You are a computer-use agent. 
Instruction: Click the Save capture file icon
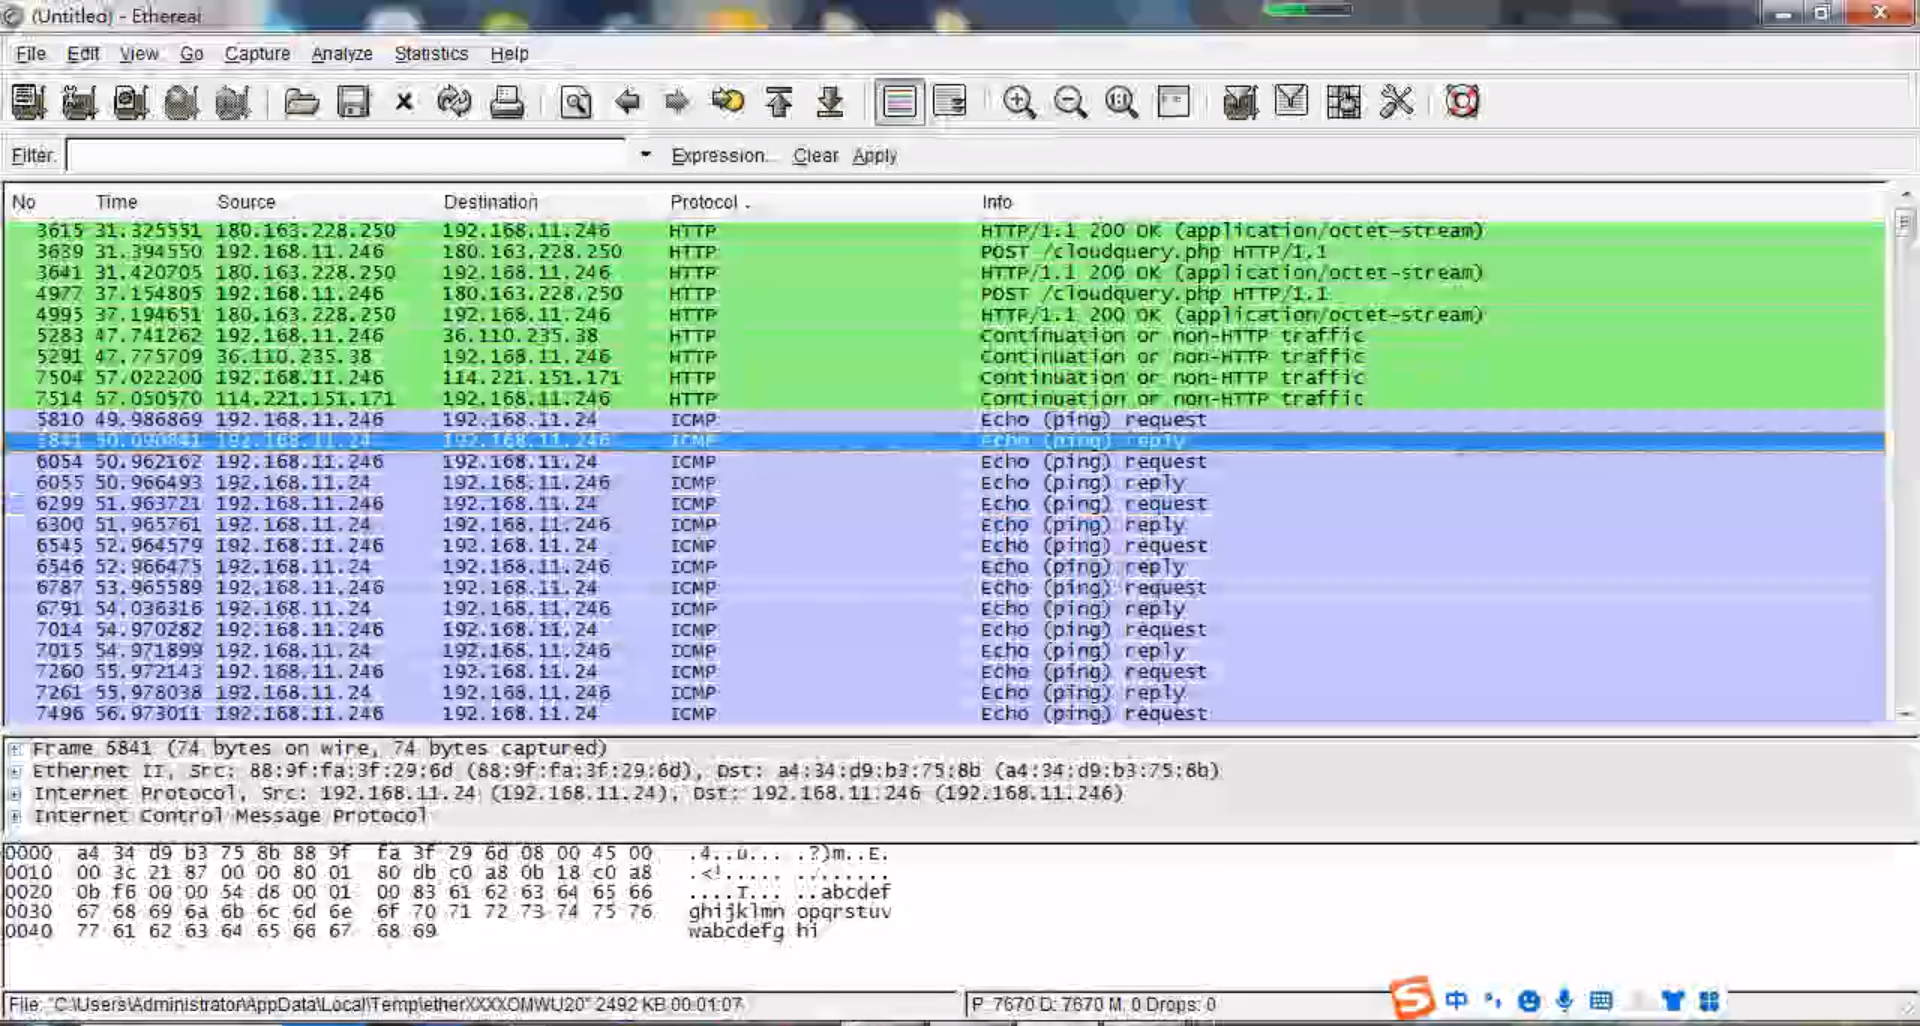[x=353, y=102]
